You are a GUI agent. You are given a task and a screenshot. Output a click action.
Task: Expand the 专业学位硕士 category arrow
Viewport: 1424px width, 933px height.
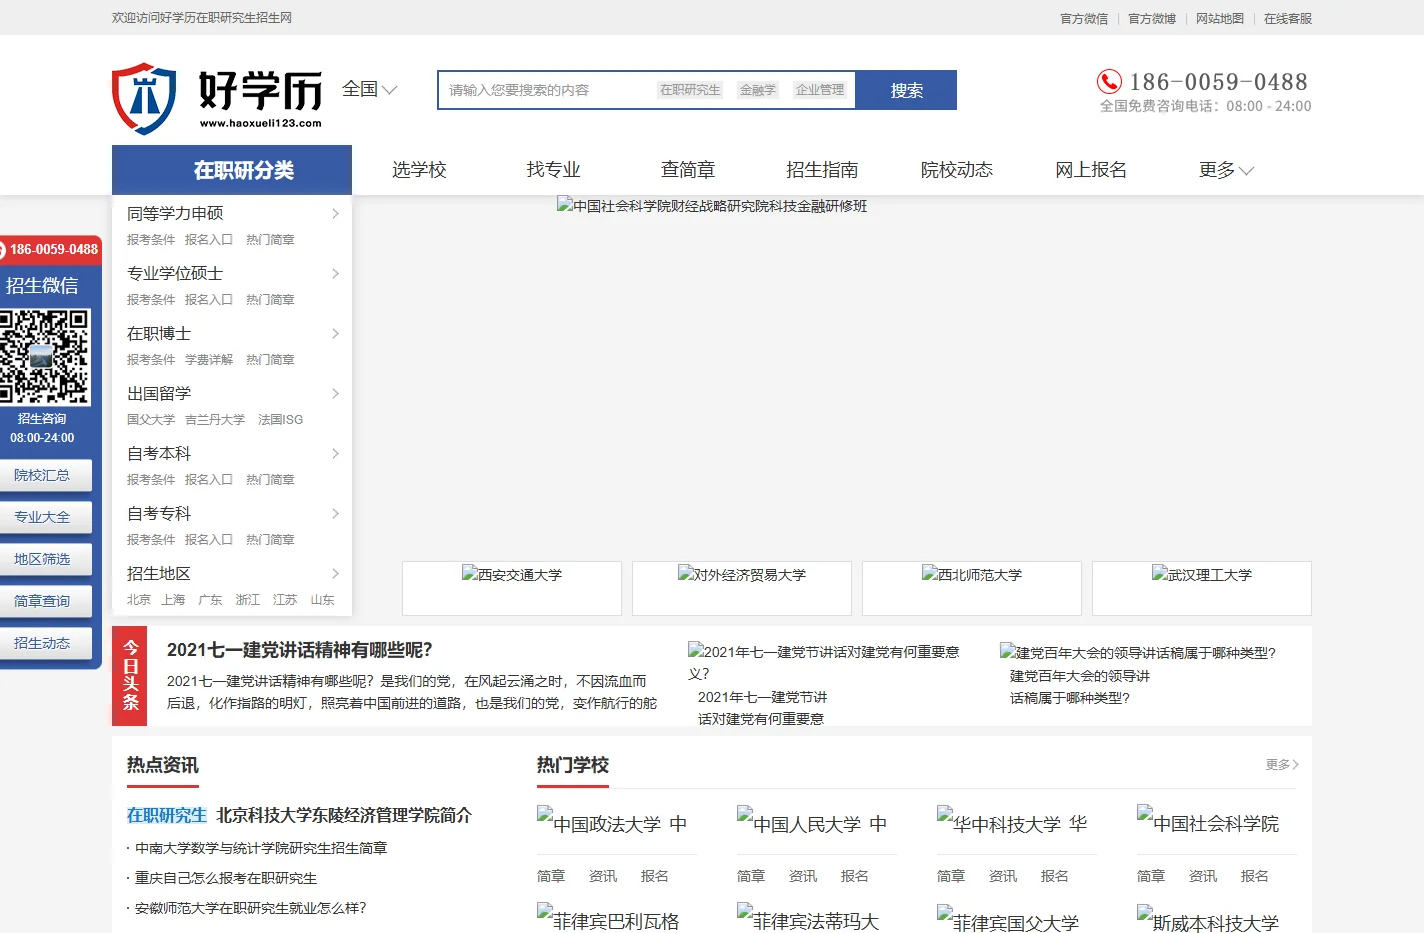335,273
